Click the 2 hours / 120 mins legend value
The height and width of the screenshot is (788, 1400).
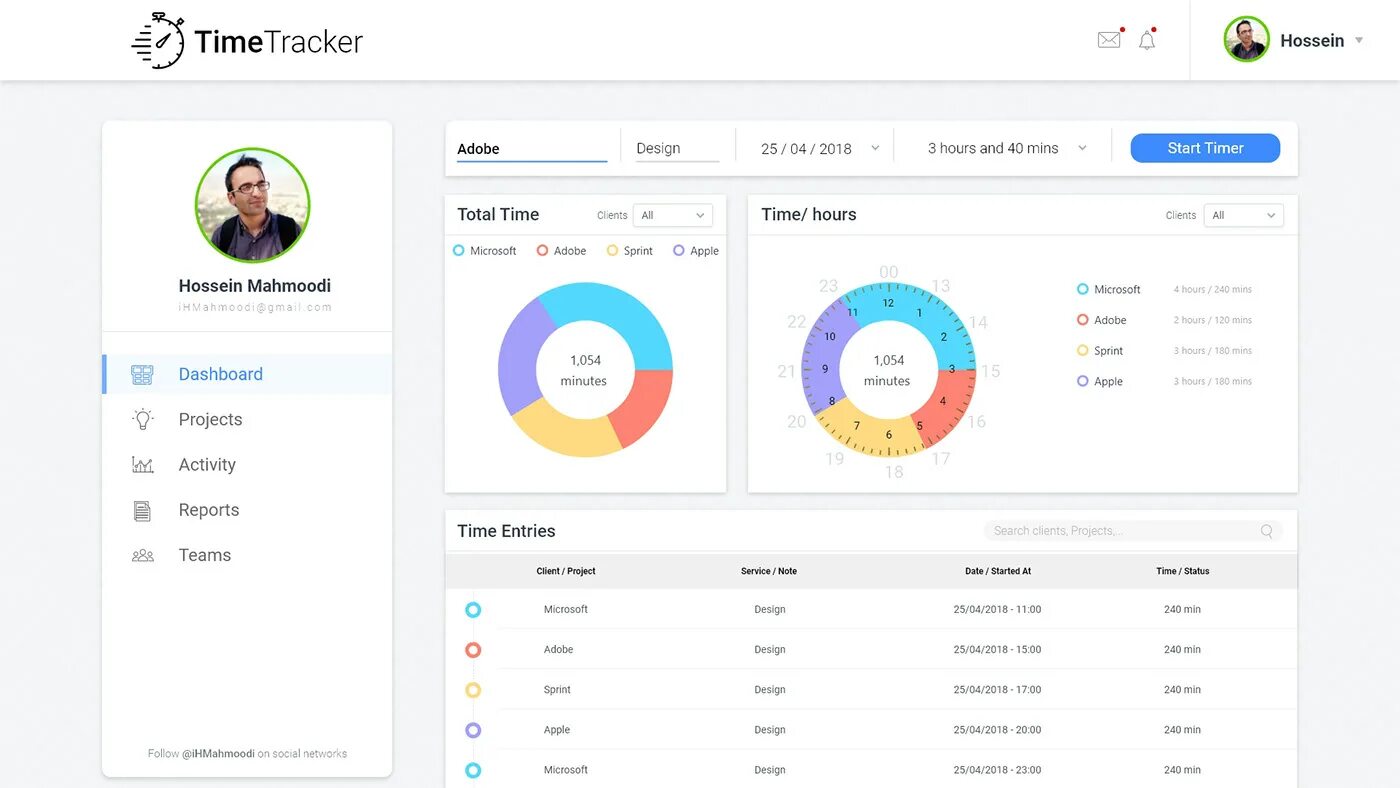1213,320
